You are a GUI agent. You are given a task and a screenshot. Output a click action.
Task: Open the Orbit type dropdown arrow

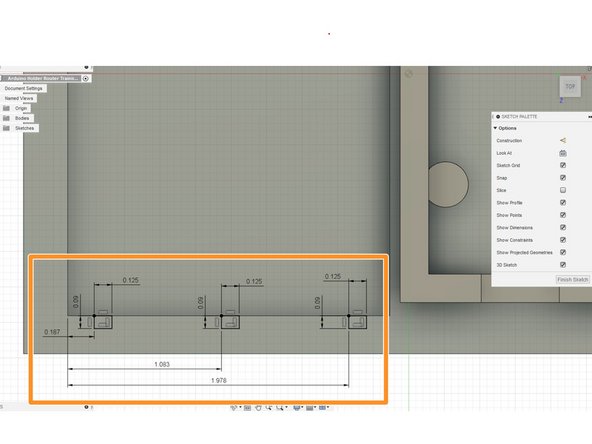240,407
